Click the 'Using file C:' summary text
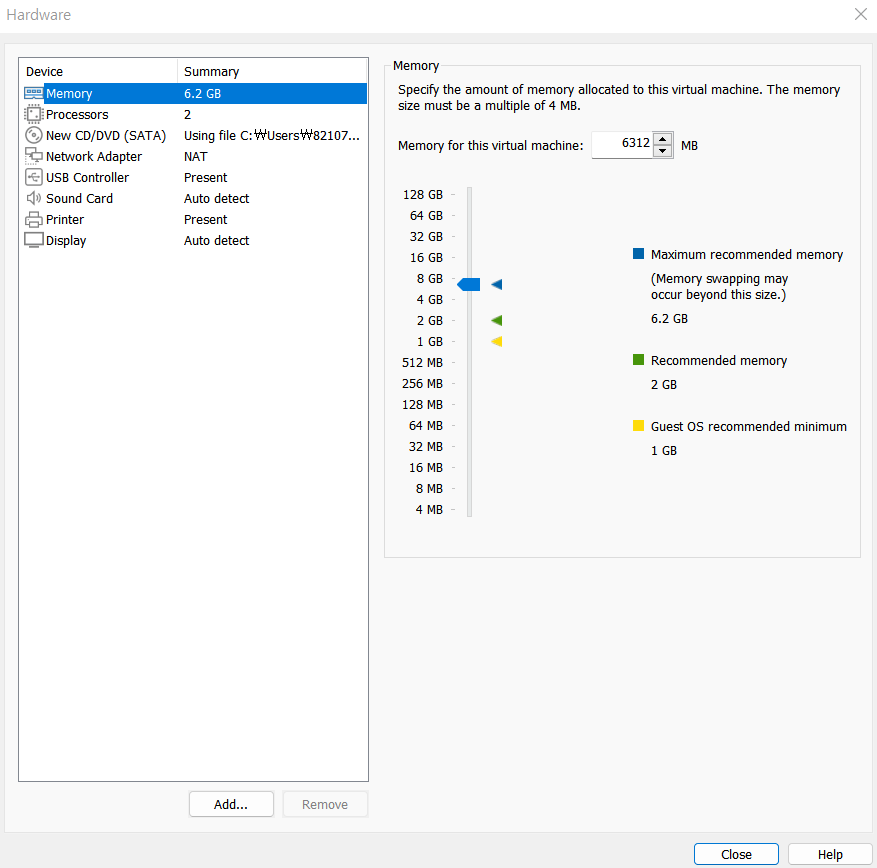Viewport: 877px width, 868px height. (272, 136)
